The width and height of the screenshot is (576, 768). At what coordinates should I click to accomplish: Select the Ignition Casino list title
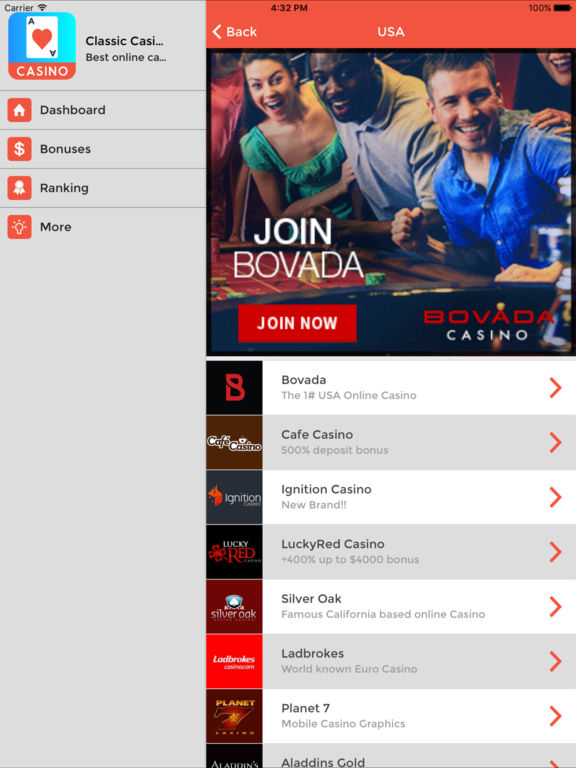point(326,489)
